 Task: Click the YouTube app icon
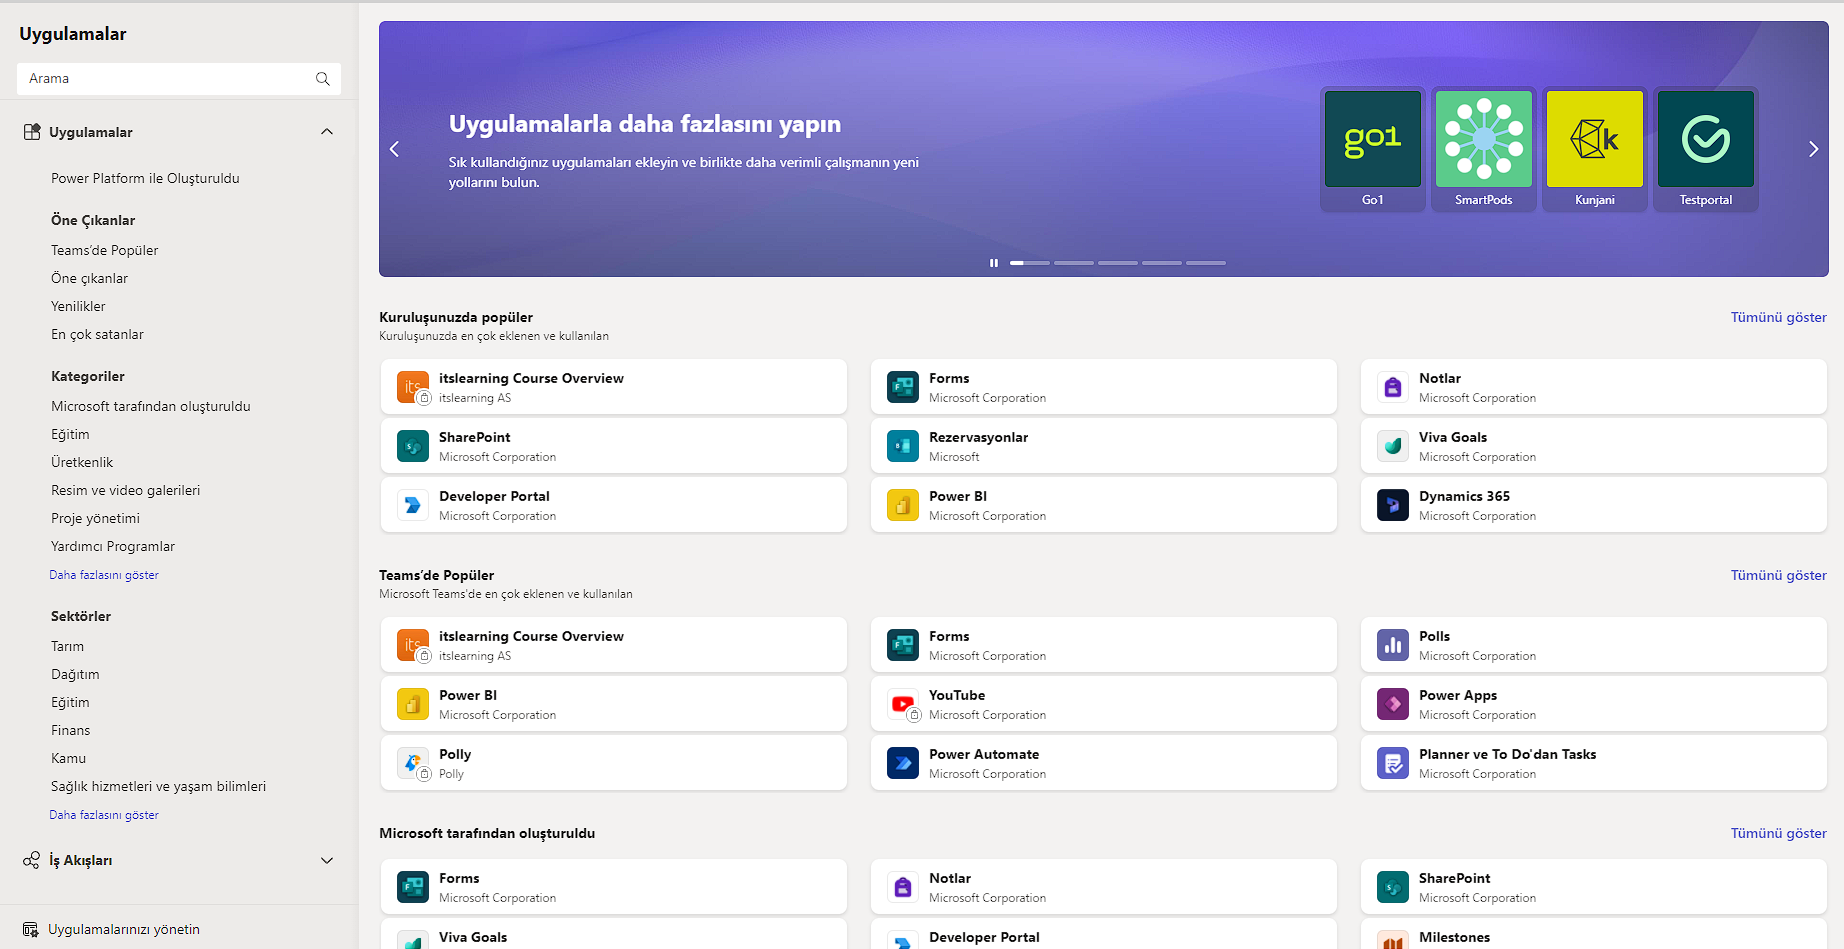point(903,704)
